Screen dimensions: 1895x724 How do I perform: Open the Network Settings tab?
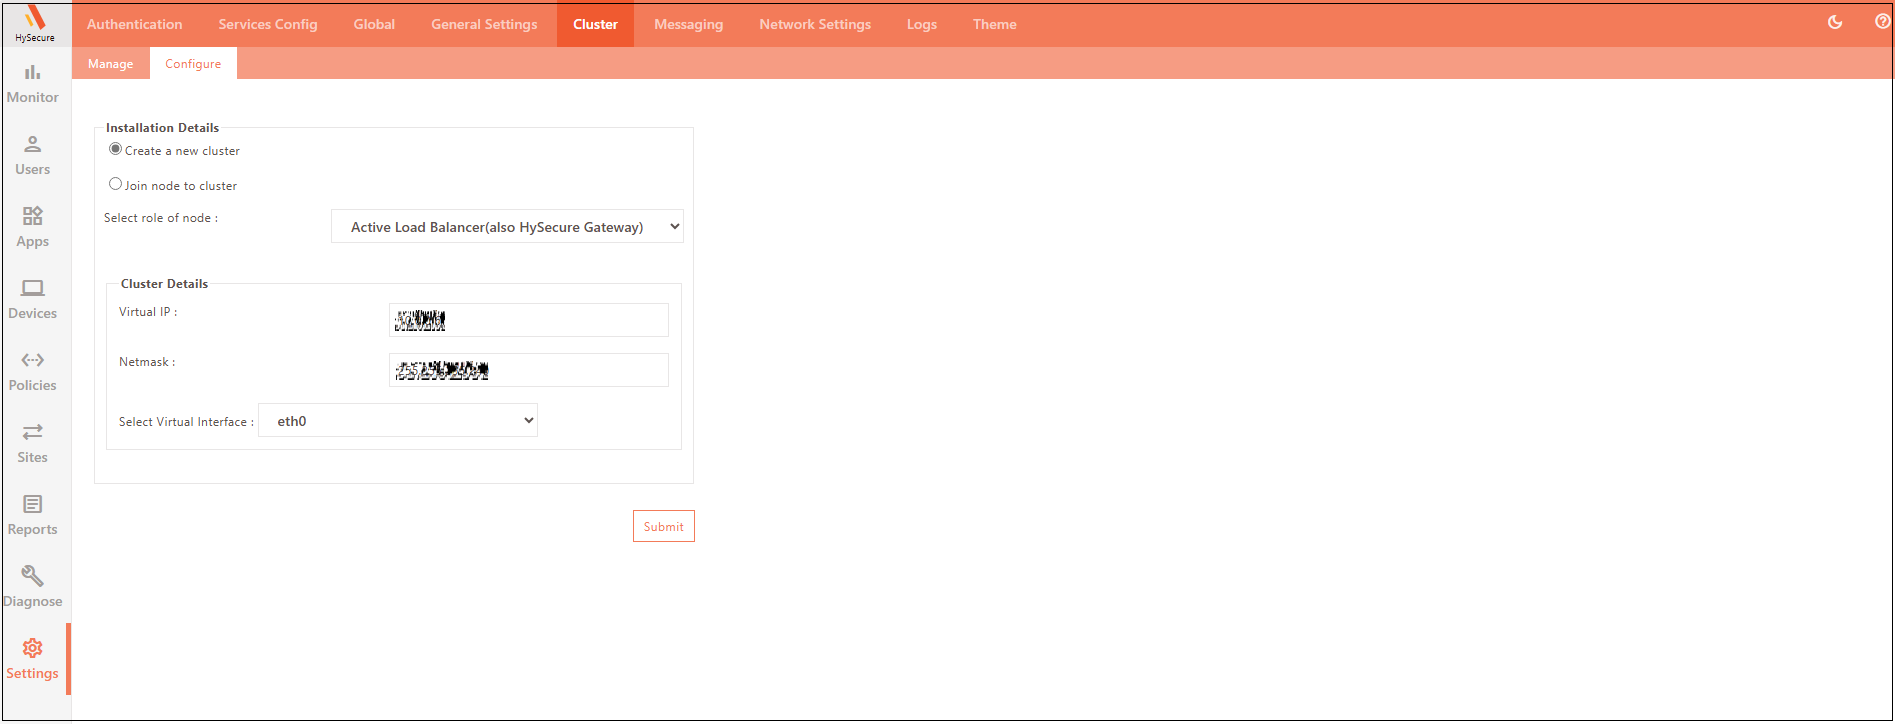tap(814, 24)
